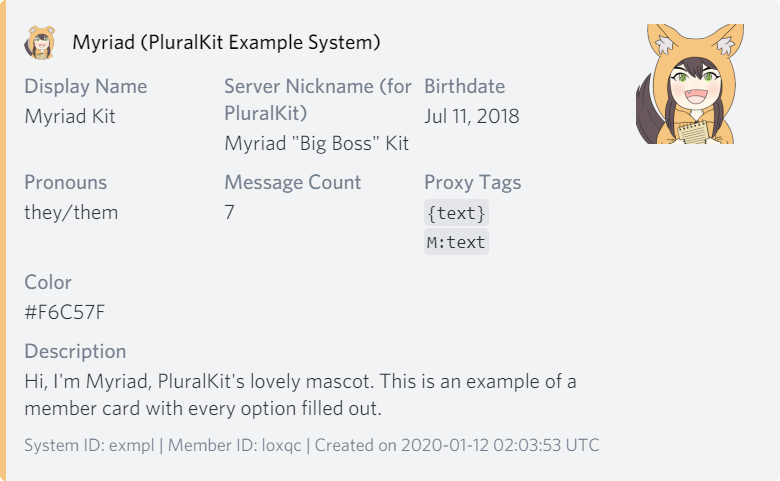The width and height of the screenshot is (780, 481).
Task: Click the Myriad Kit display name value
Action: coord(70,116)
